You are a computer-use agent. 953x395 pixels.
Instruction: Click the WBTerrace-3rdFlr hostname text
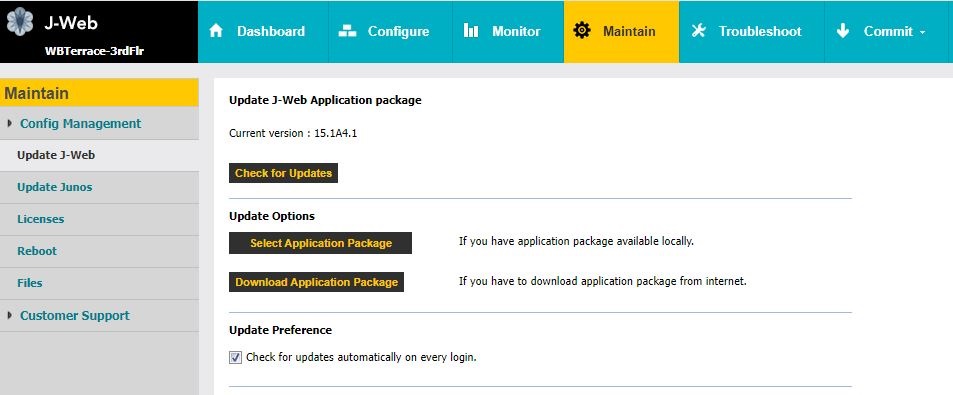coord(94,50)
